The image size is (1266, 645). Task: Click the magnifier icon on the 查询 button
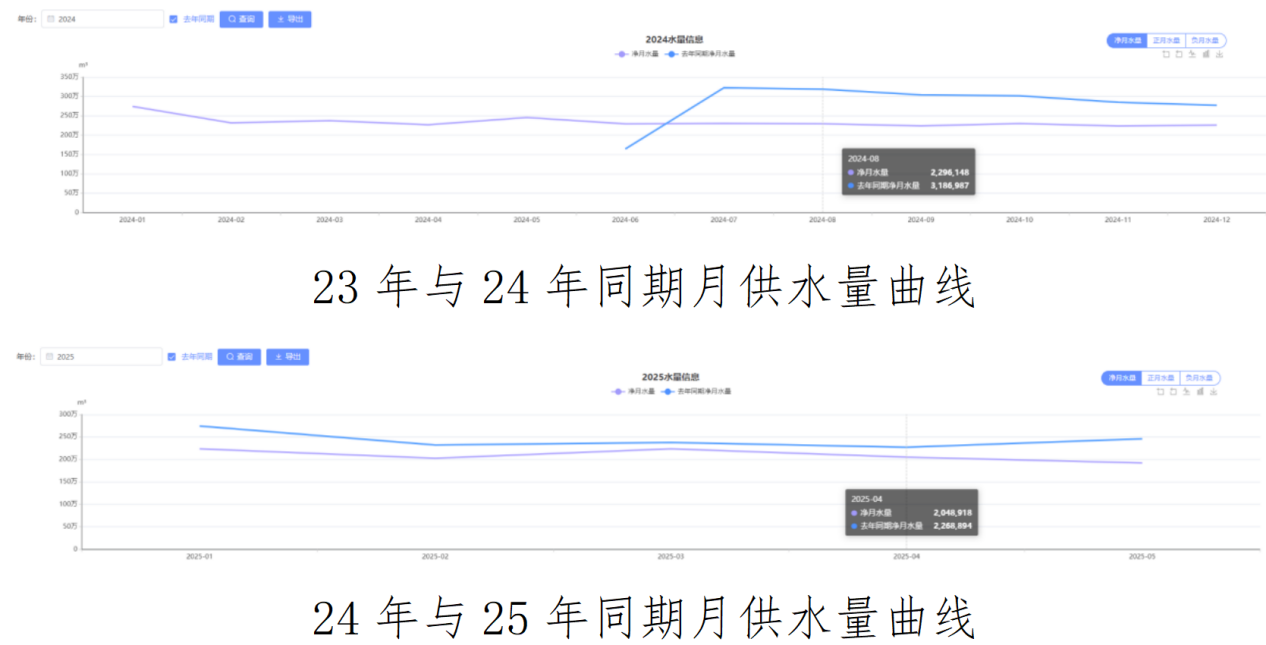tap(231, 18)
